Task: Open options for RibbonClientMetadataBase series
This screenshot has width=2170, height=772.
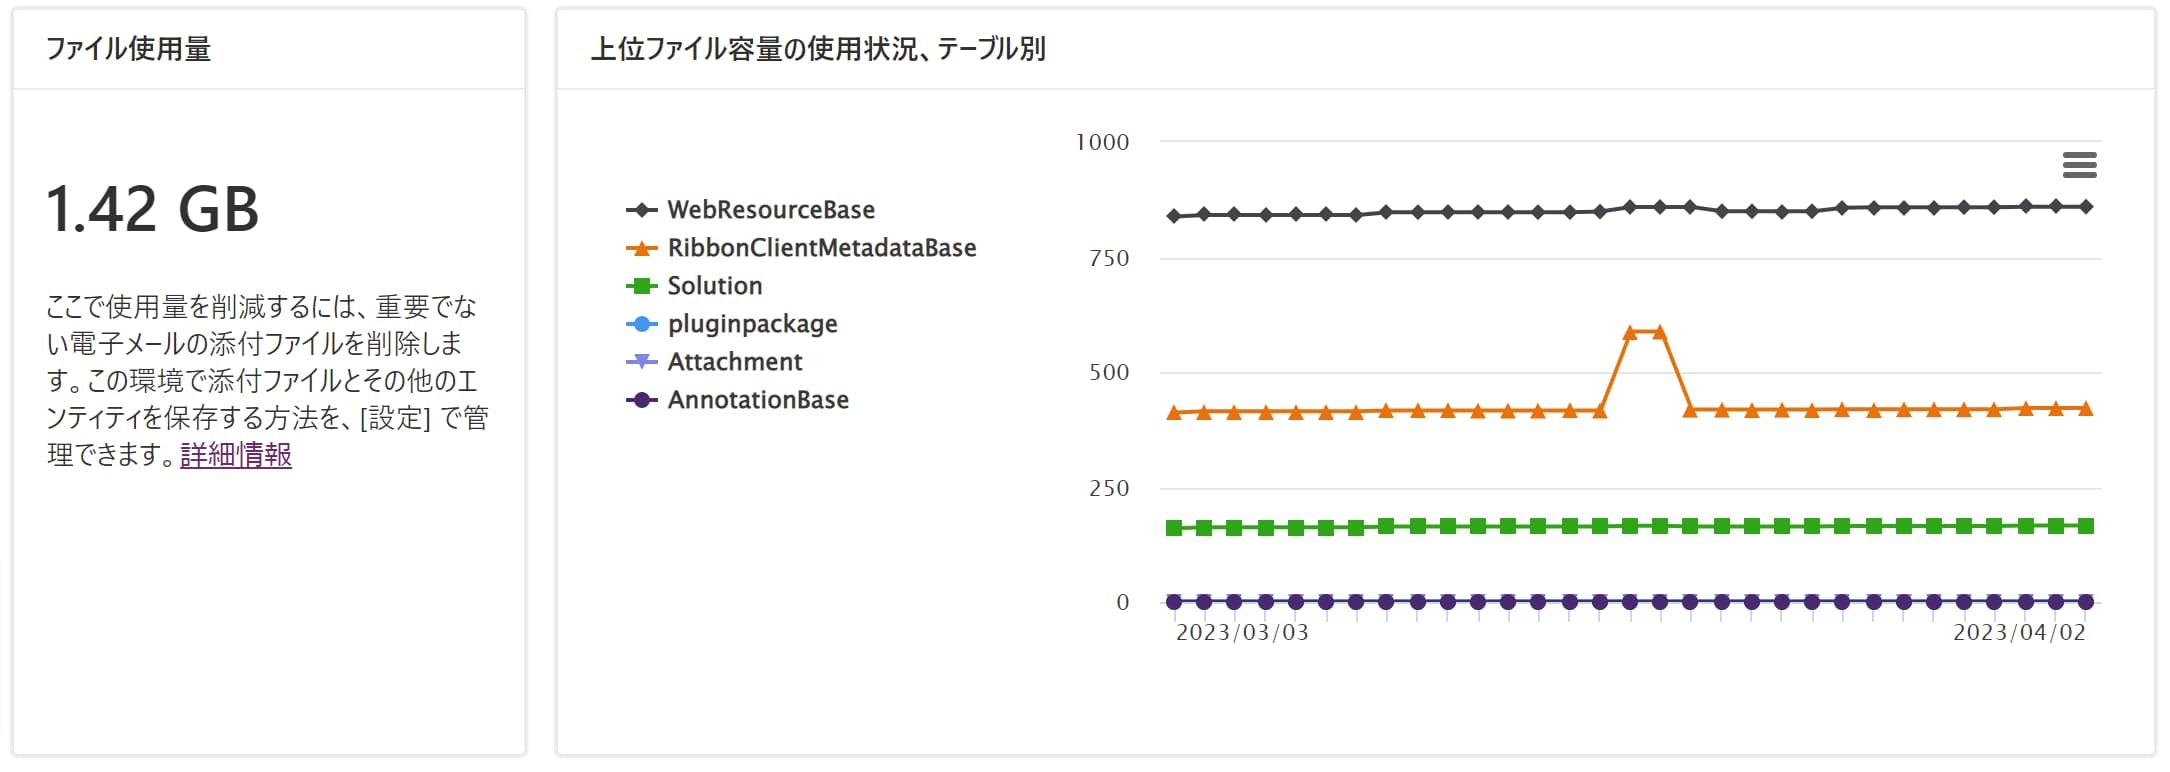Action: click(x=822, y=248)
